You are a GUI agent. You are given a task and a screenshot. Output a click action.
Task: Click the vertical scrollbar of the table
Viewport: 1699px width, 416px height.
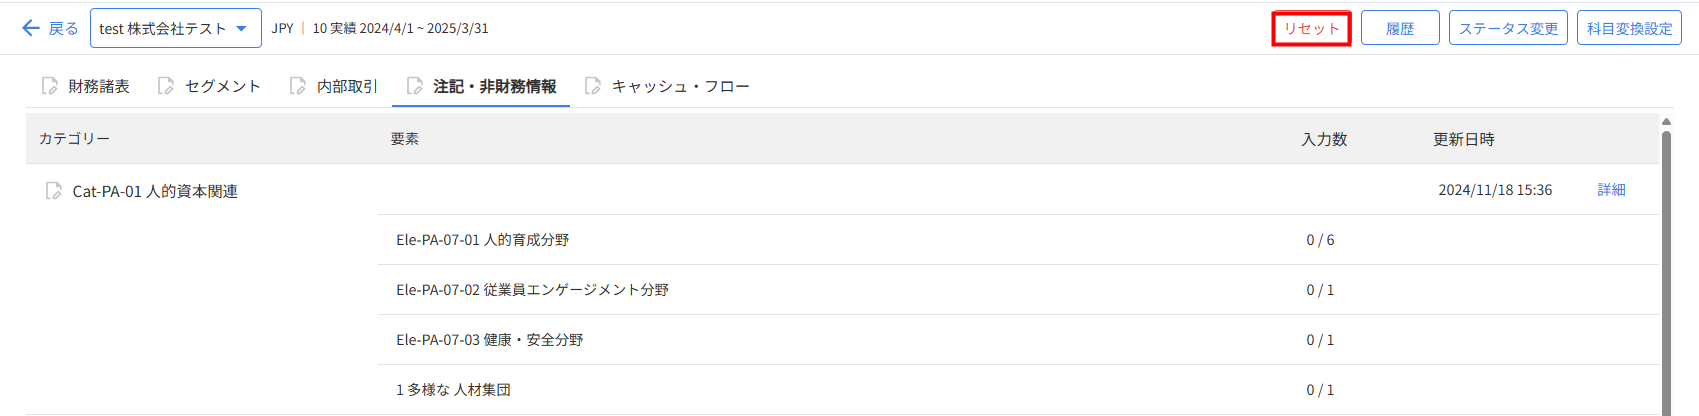pyautogui.click(x=1666, y=270)
